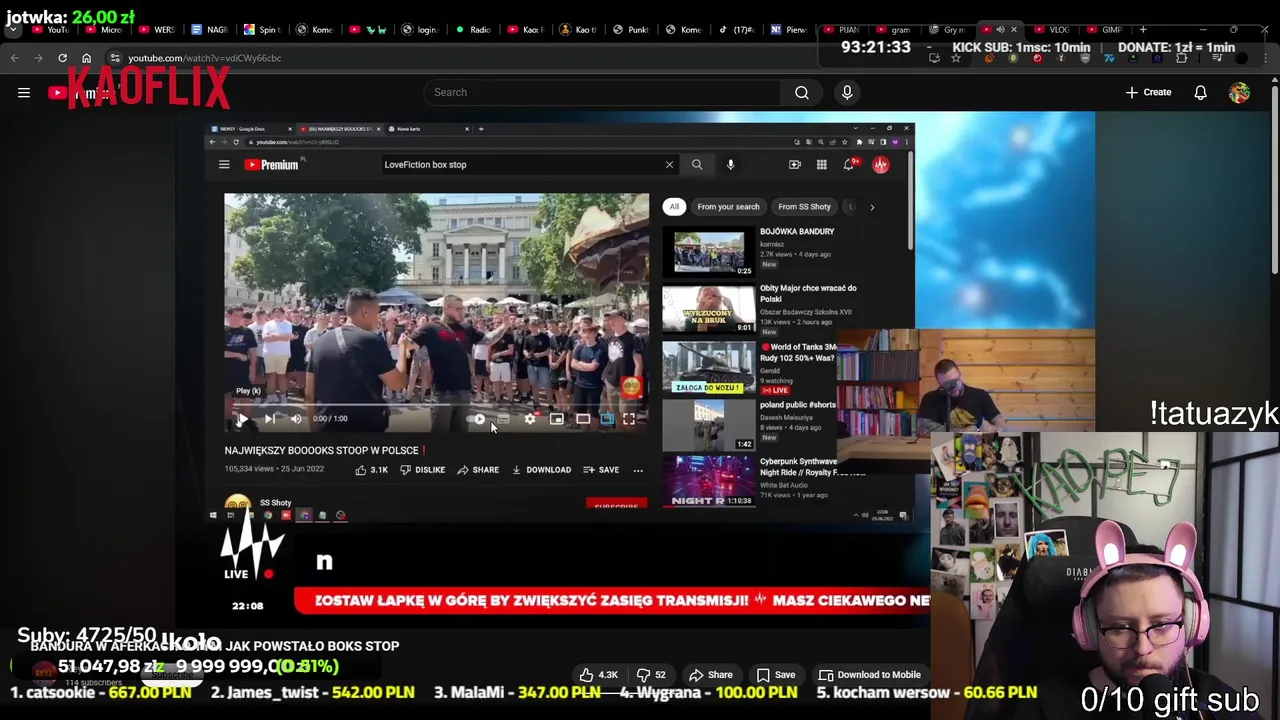Seek on the inner video progress bar
Image resolution: width=1280 pixels, height=720 pixels.
(436, 405)
